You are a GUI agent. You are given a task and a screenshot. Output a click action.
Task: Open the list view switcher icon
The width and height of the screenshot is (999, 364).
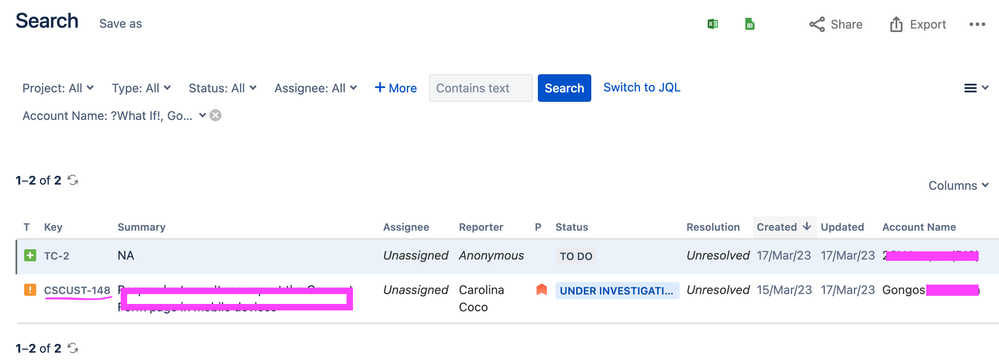click(x=976, y=88)
